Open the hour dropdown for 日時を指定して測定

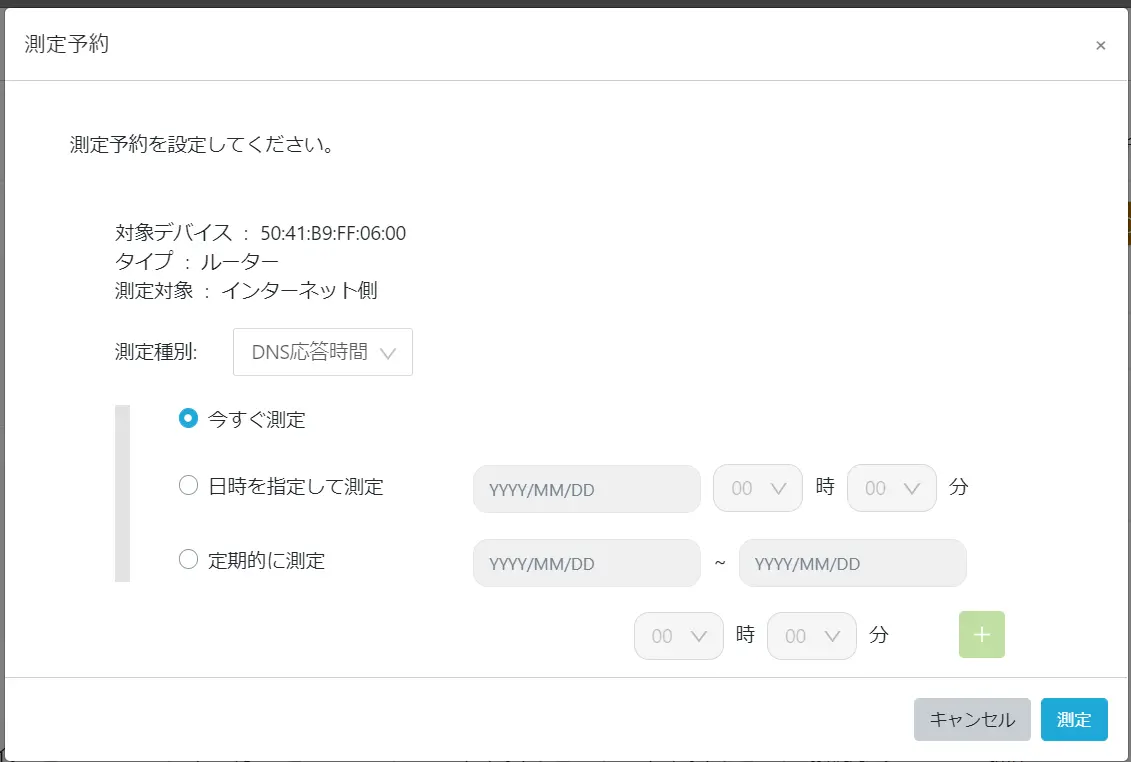(x=757, y=489)
